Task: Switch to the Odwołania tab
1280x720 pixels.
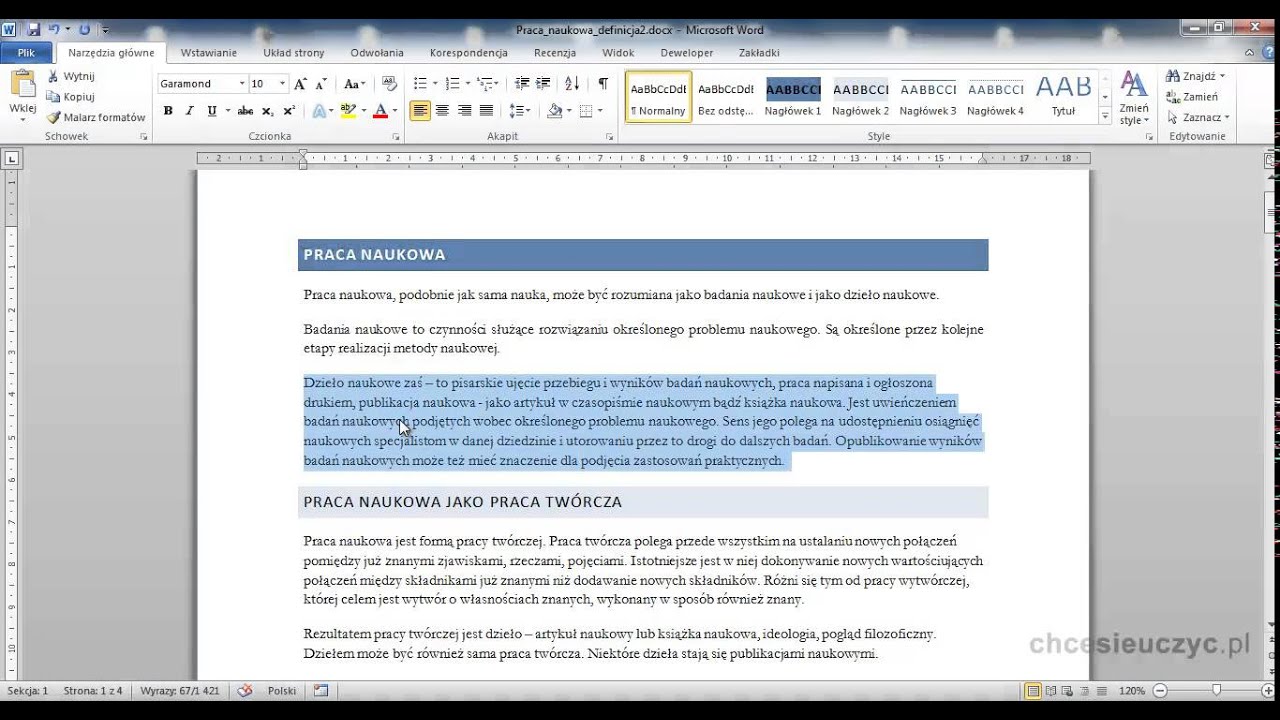Action: tap(377, 53)
